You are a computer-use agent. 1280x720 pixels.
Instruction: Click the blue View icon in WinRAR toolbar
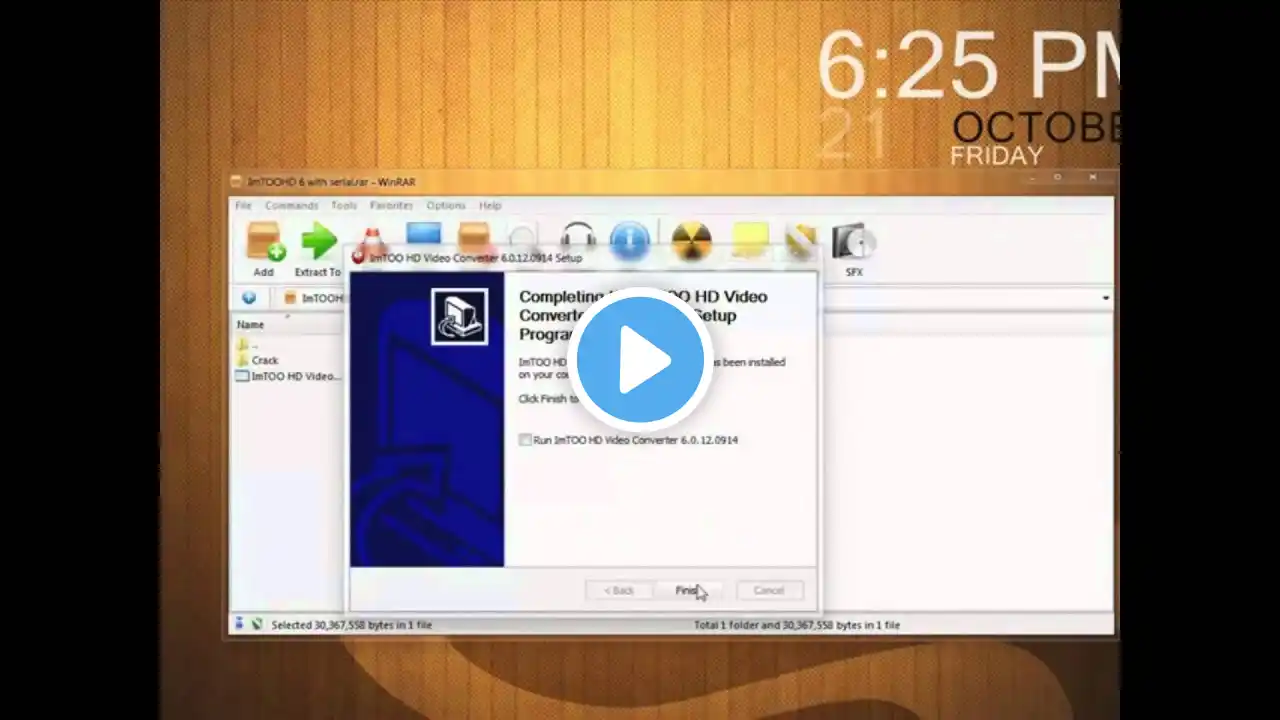pyautogui.click(x=423, y=236)
